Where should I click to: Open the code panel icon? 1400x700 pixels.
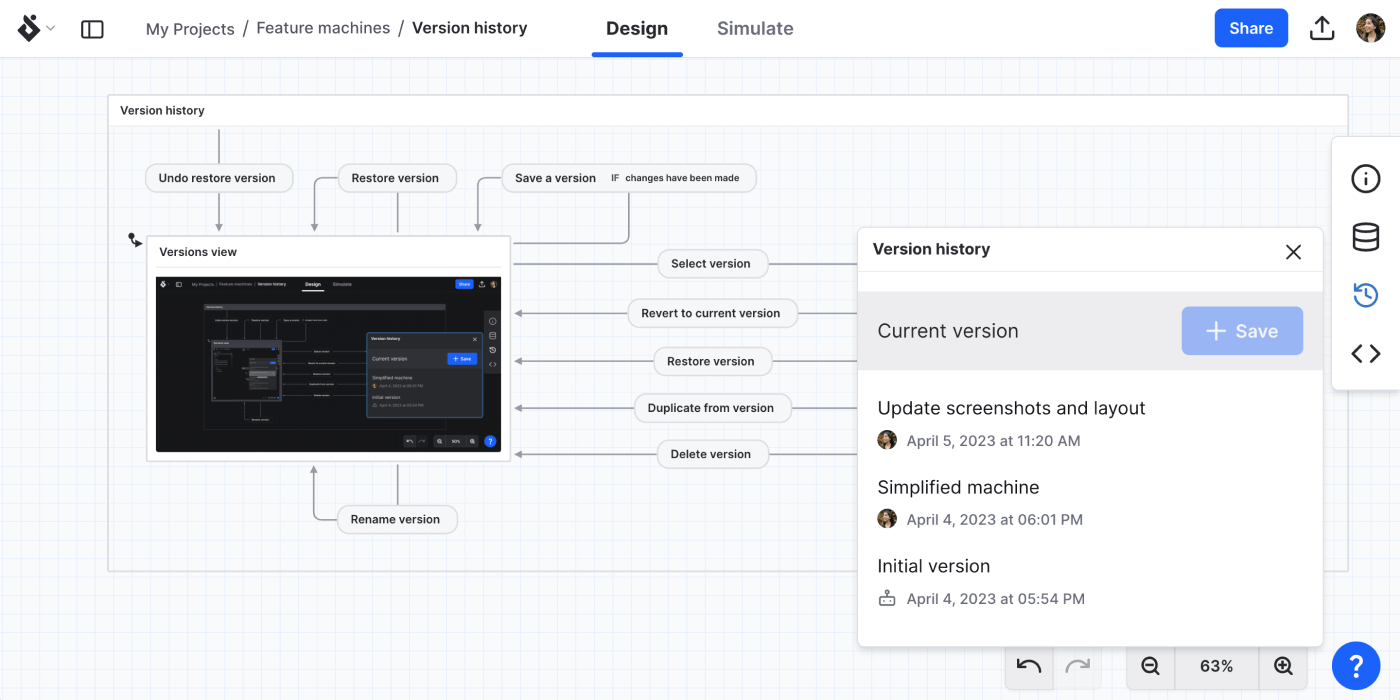pos(1365,353)
